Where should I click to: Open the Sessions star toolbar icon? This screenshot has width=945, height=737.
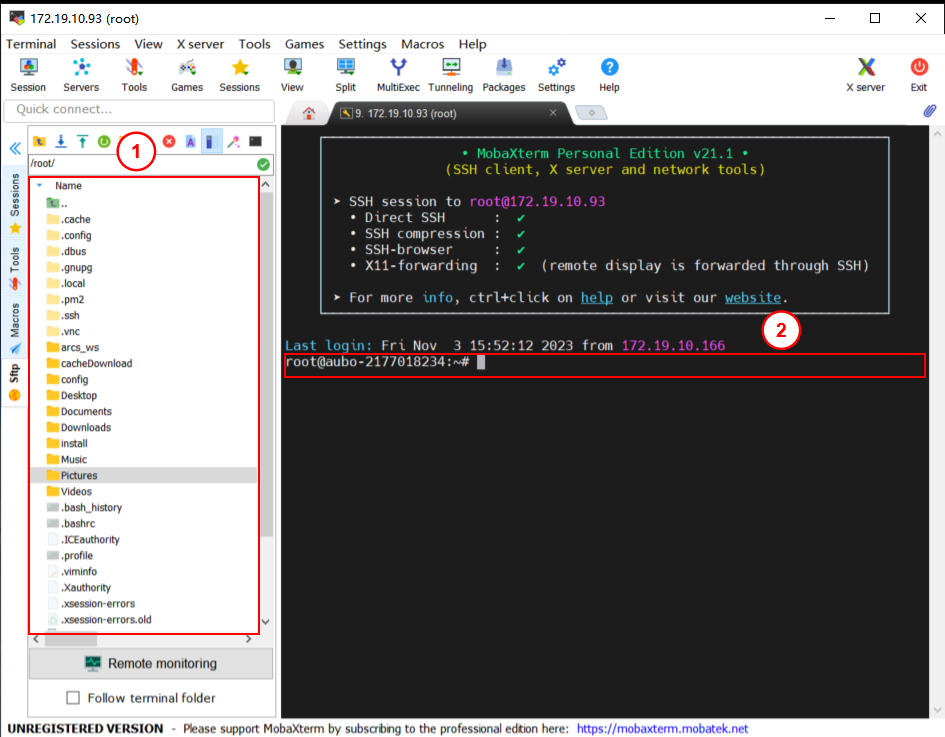point(239,75)
